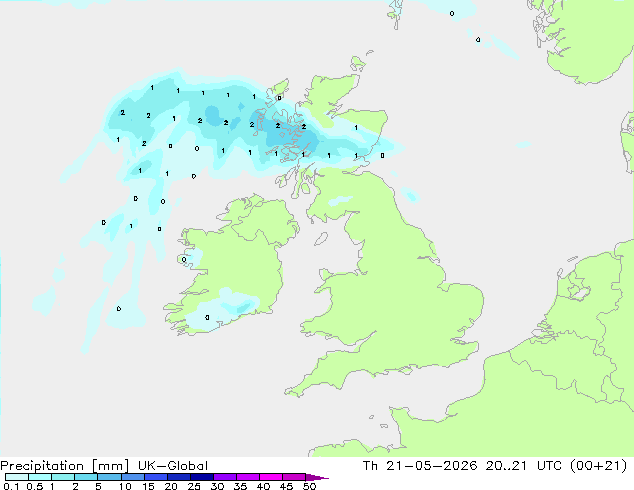Click the "Precipitation [mm]" title text
634x490 pixels.
65,466
